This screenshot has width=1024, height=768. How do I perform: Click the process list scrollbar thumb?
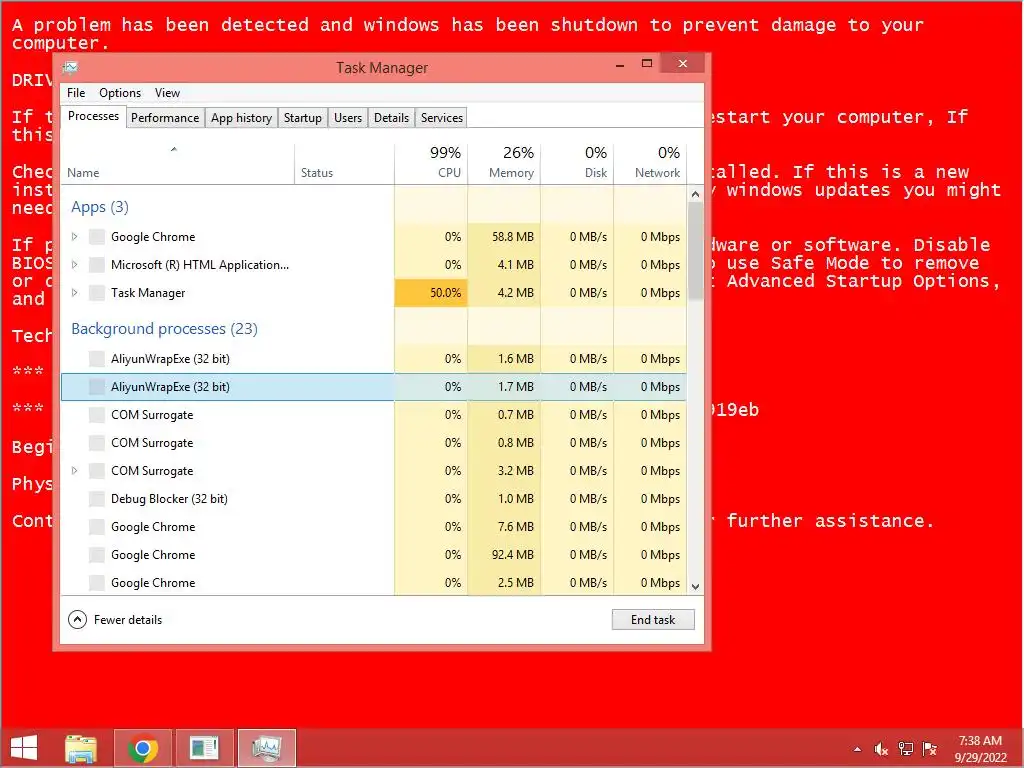[x=696, y=251]
